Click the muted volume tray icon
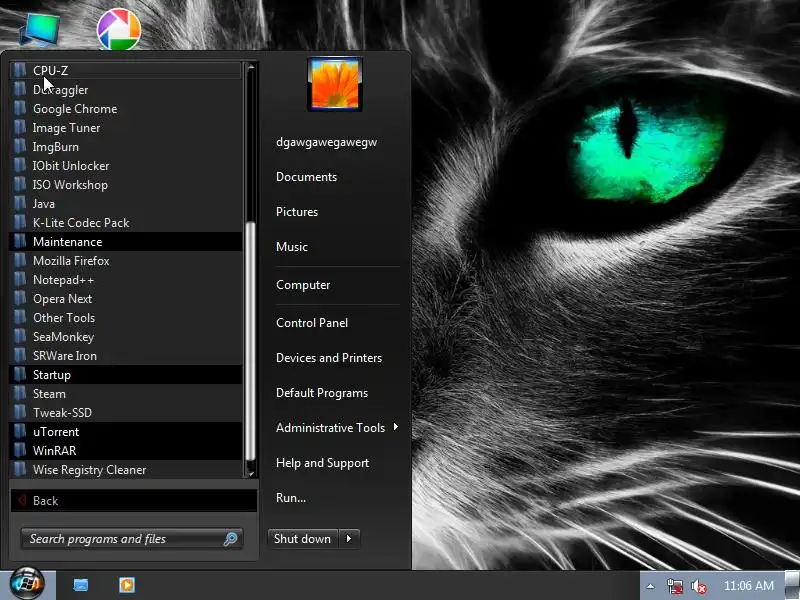Viewport: 800px width, 600px height. 698,586
